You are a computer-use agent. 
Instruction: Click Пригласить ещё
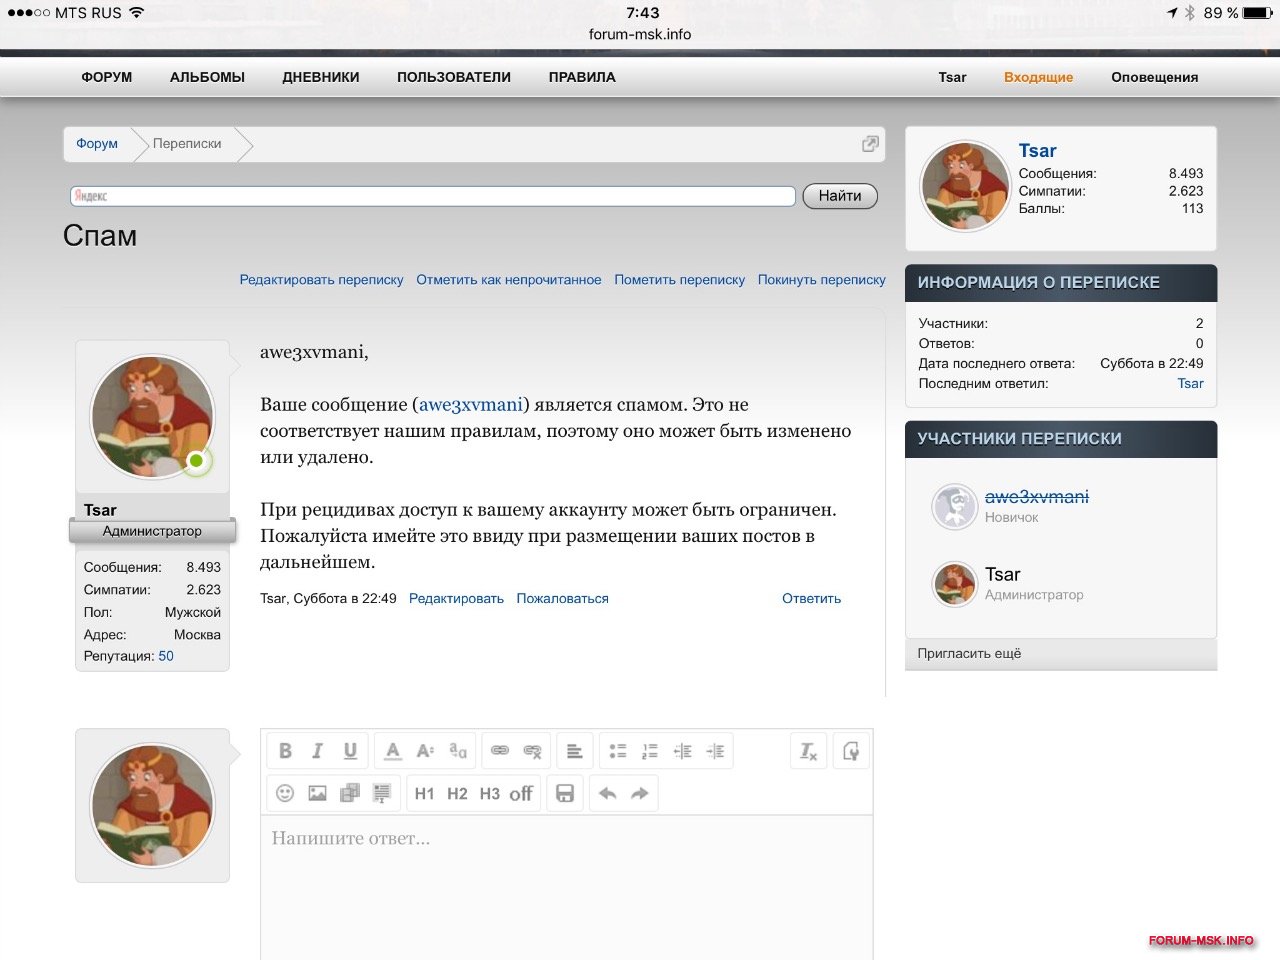(x=969, y=653)
